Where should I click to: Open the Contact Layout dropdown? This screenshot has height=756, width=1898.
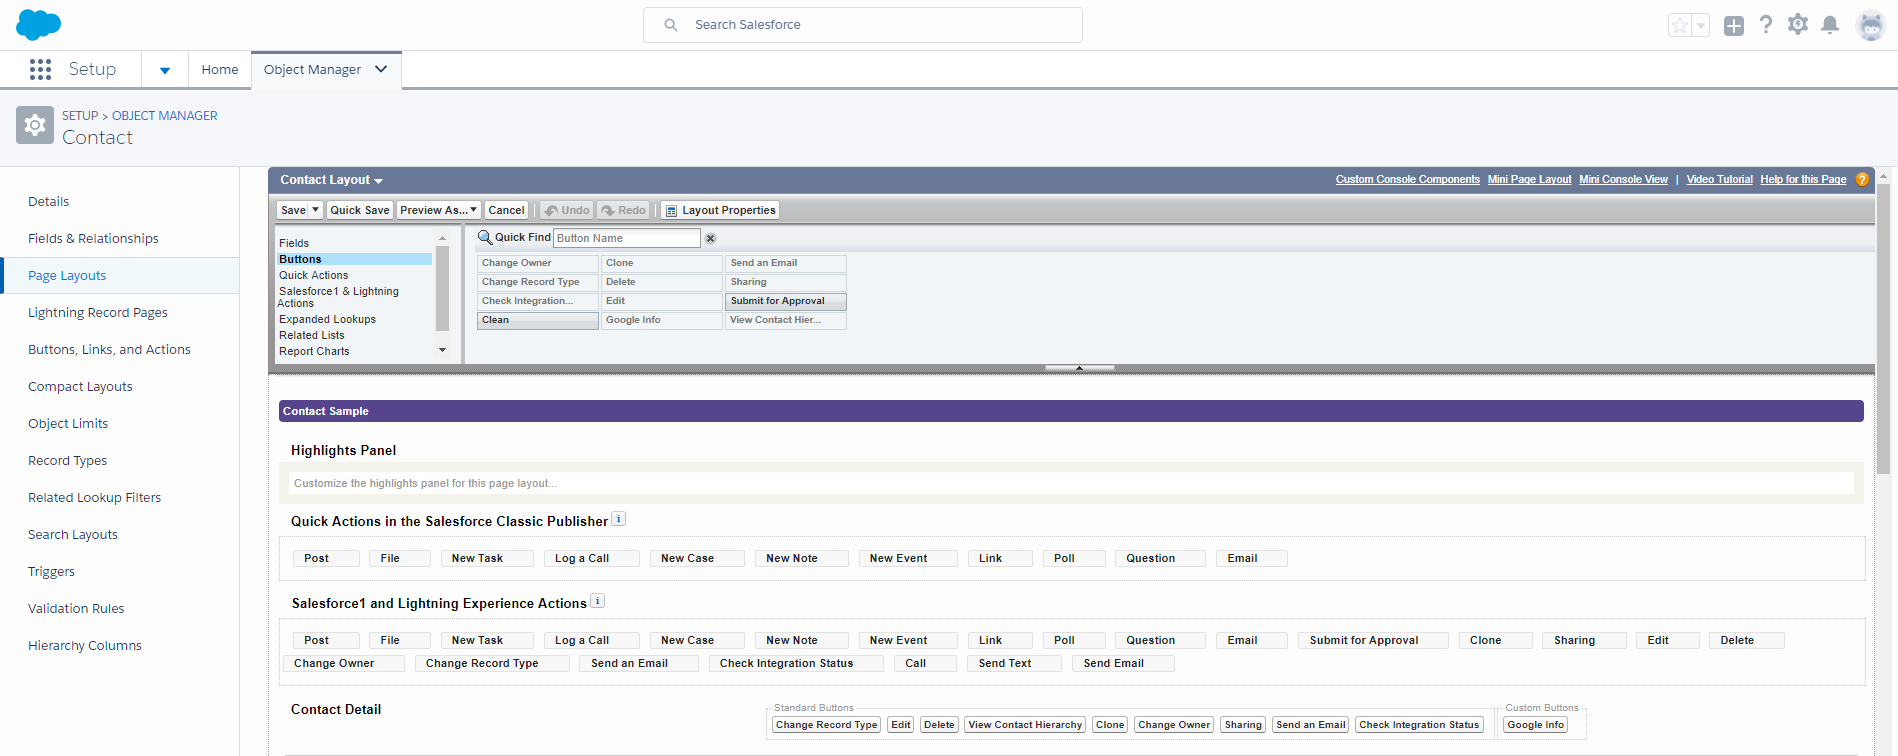(331, 180)
